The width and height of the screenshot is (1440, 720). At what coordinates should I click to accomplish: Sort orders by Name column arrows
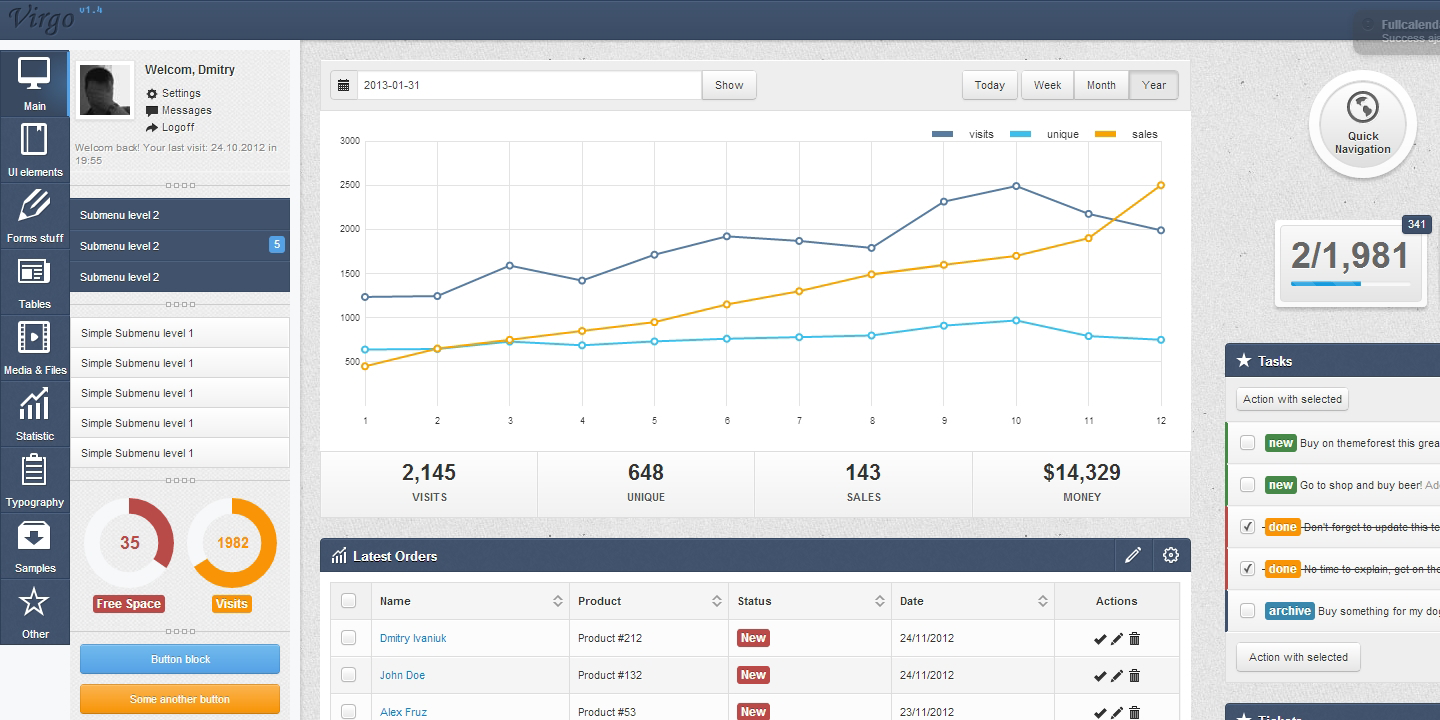(x=557, y=601)
